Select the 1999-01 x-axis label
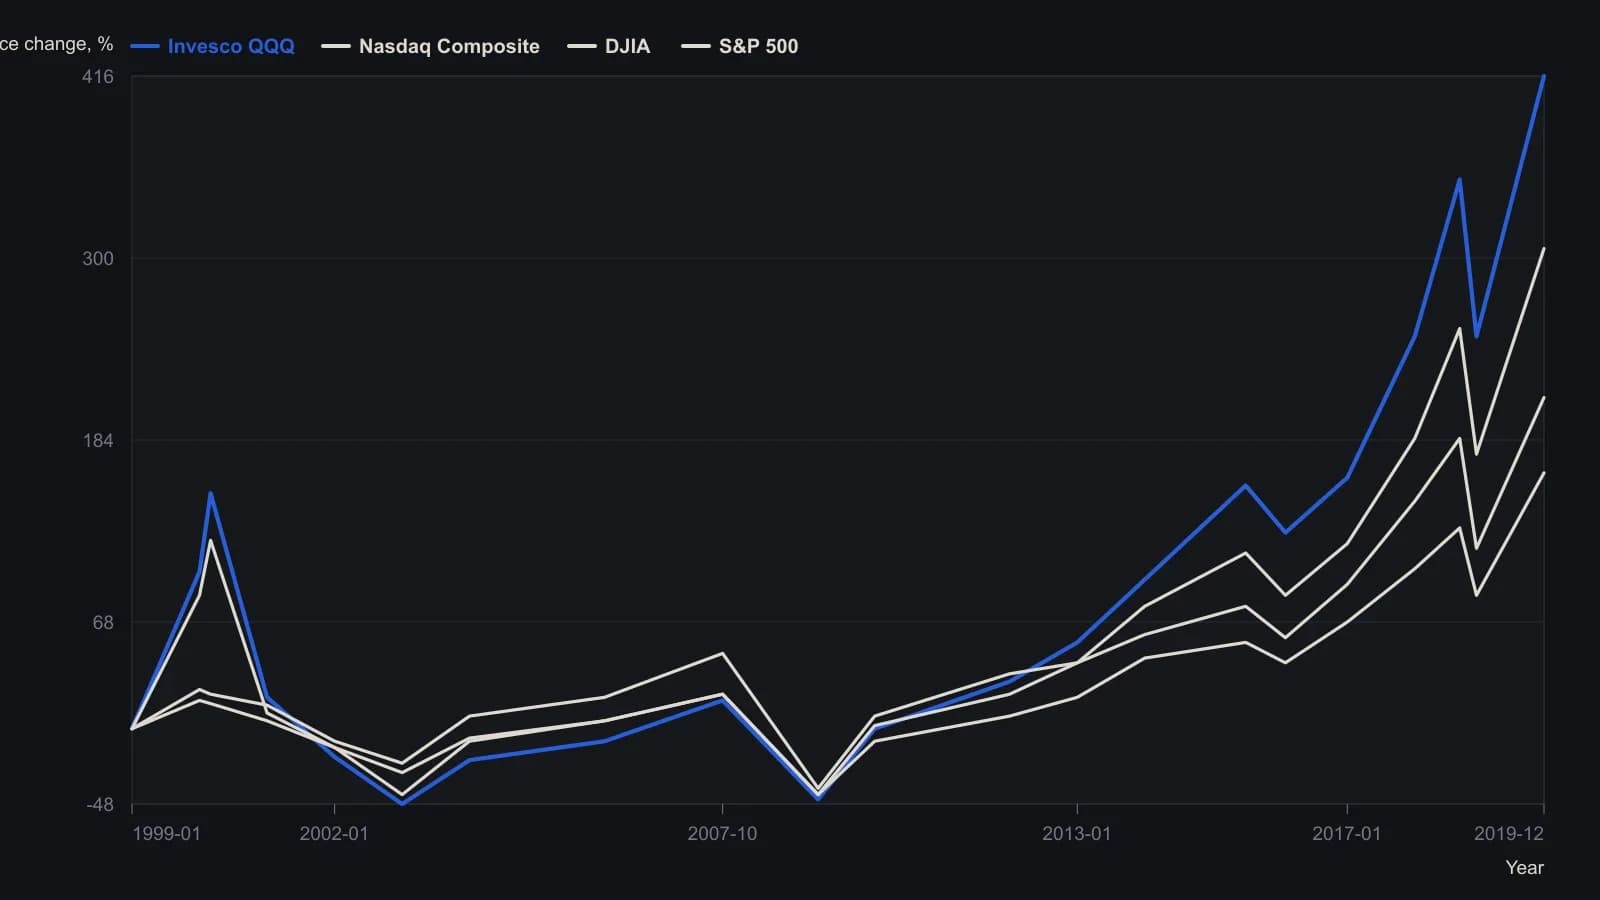The width and height of the screenshot is (1600, 900). (166, 834)
